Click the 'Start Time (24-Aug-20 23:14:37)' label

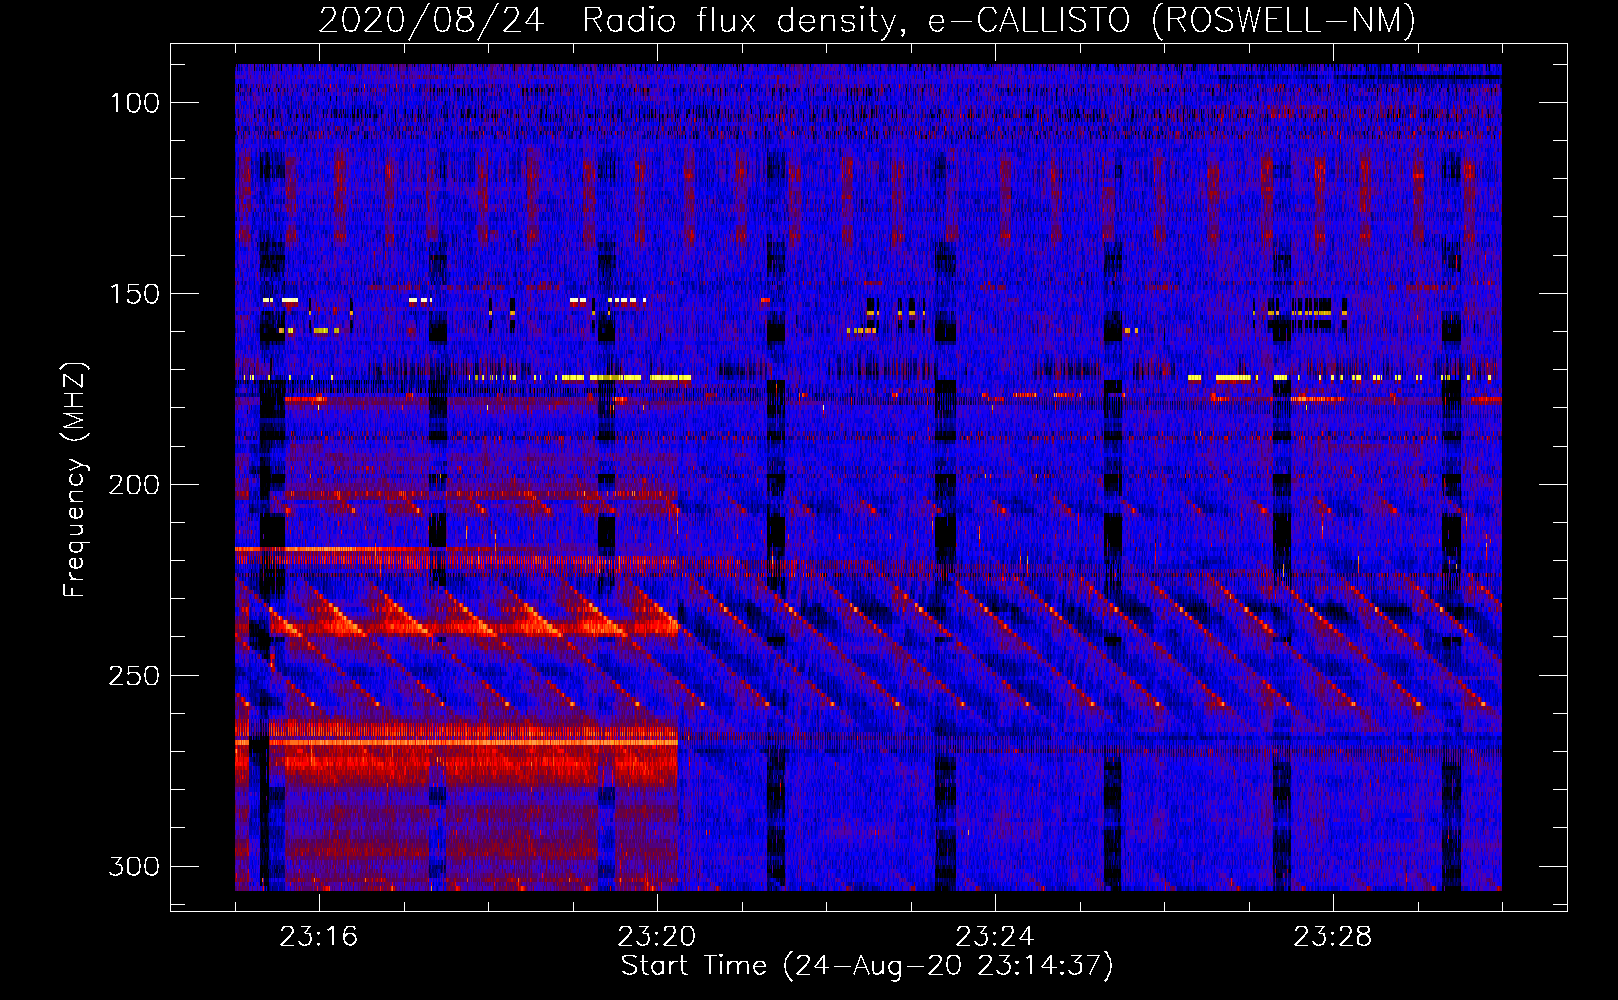click(867, 966)
